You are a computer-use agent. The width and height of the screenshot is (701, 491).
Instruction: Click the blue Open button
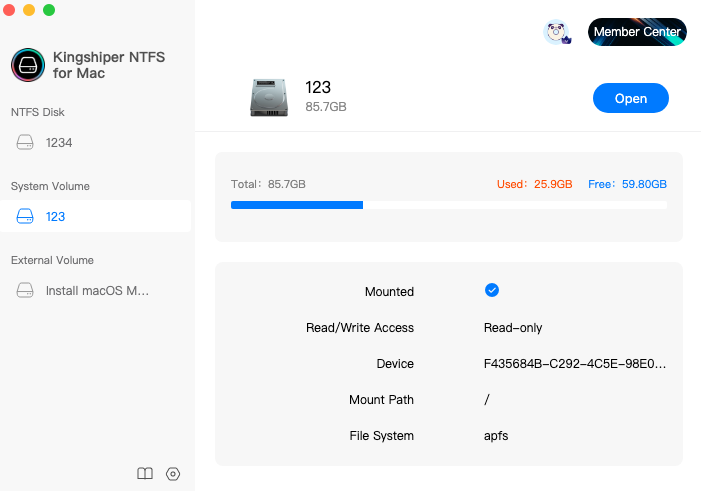pyautogui.click(x=630, y=98)
